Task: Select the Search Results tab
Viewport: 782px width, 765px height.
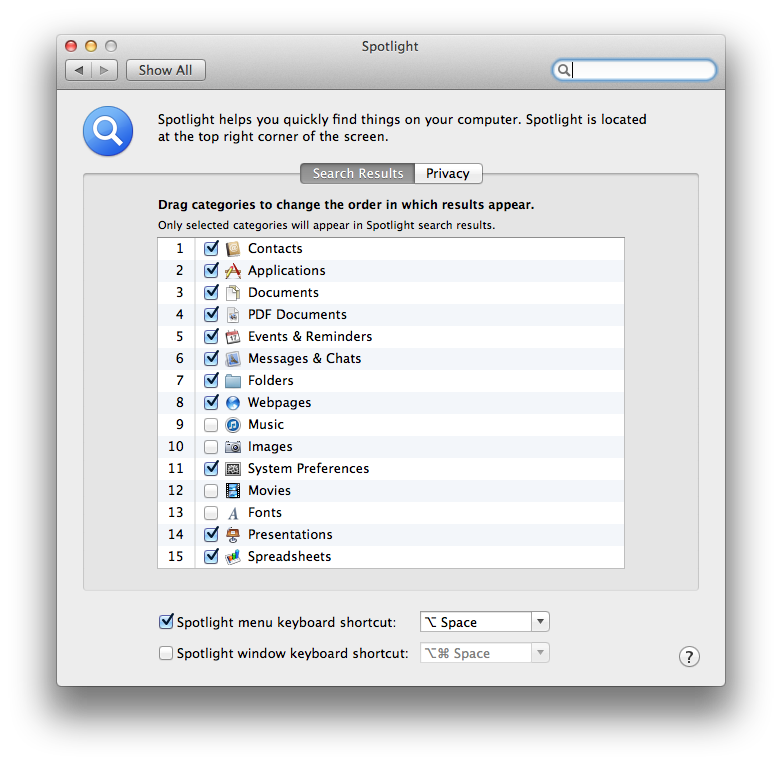Action: [x=358, y=174]
